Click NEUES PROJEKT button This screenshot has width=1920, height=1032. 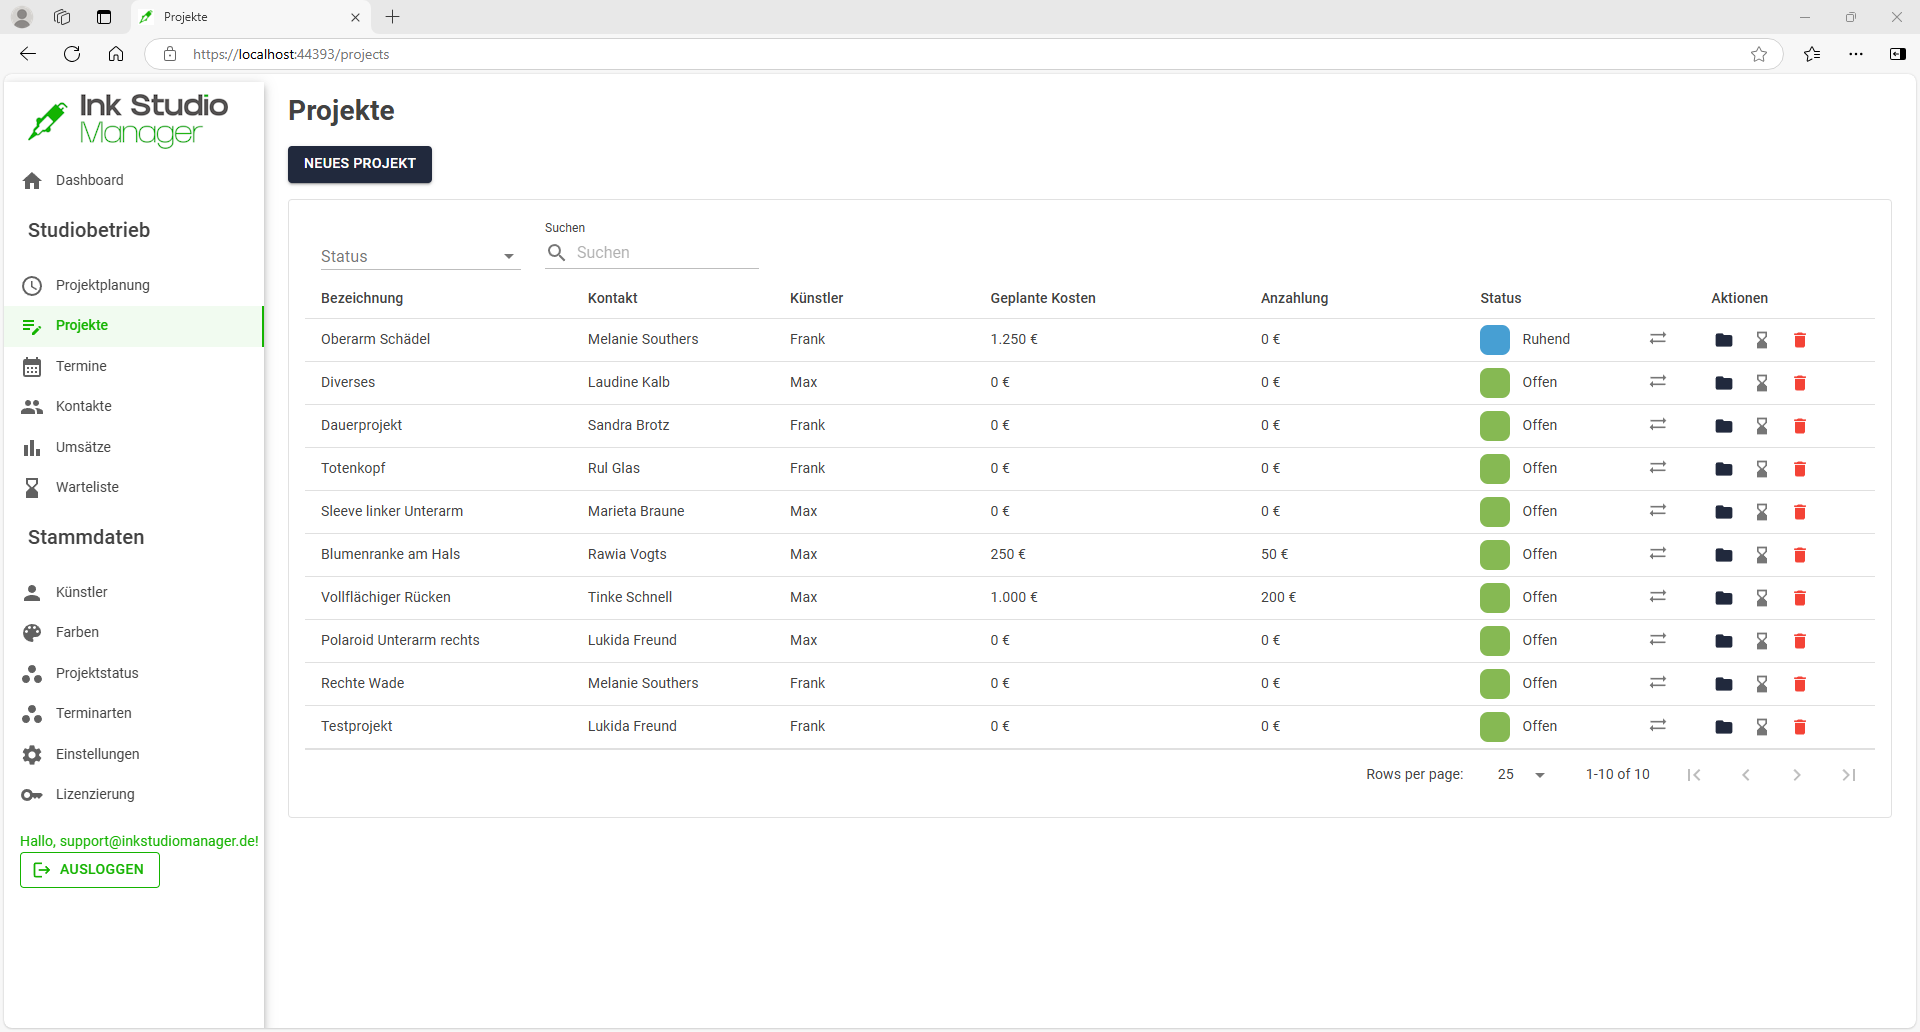(x=360, y=164)
